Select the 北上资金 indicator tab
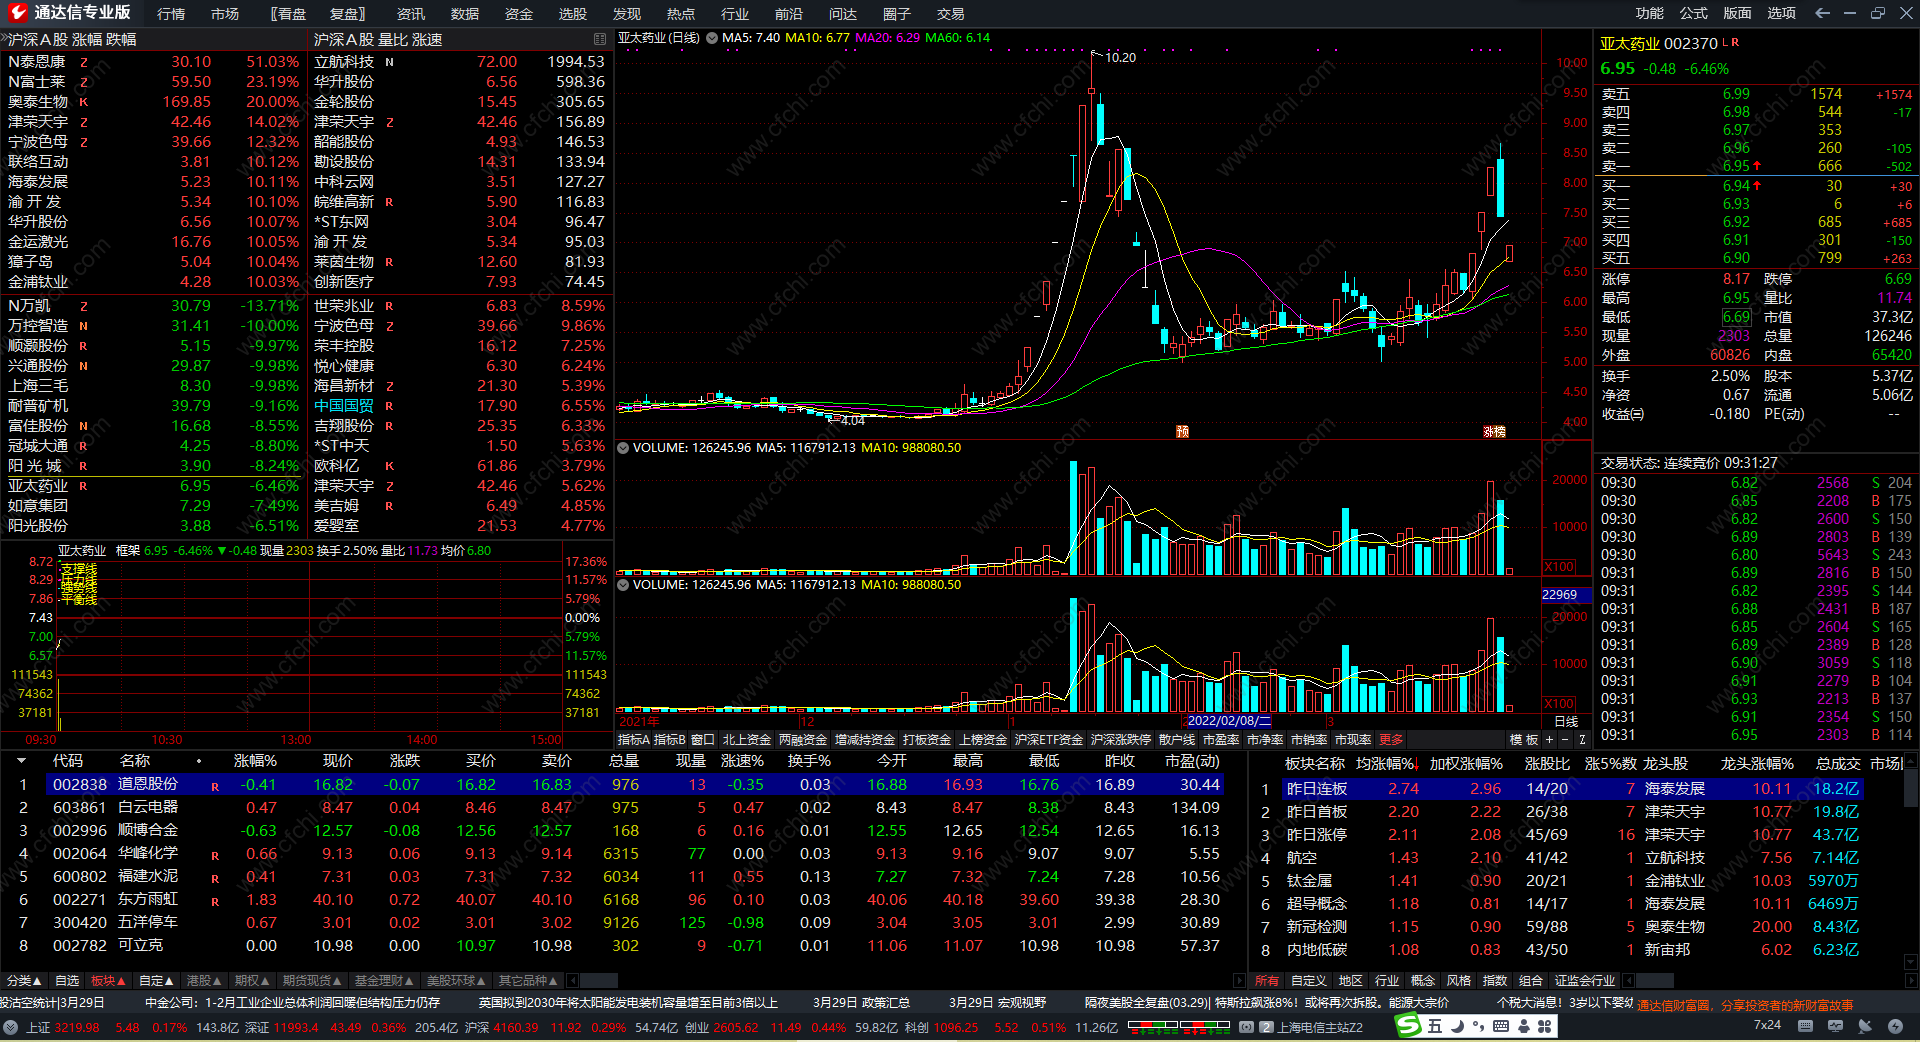The width and height of the screenshot is (1920, 1042). click(747, 740)
